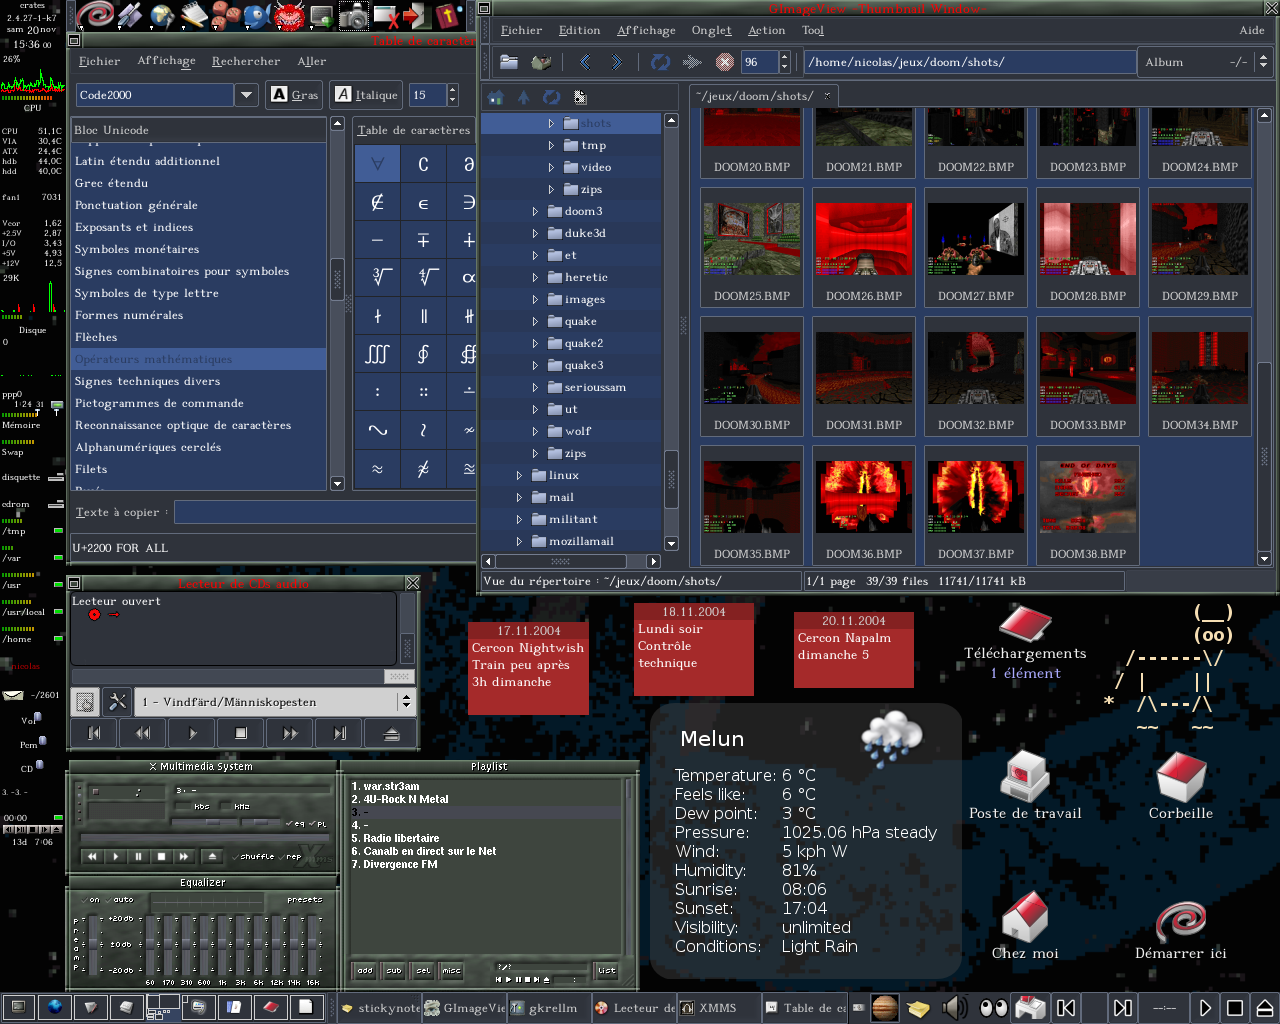This screenshot has height=1024, width=1280.
Task: Click the screenshot camera icon in top panel
Action: [352, 15]
